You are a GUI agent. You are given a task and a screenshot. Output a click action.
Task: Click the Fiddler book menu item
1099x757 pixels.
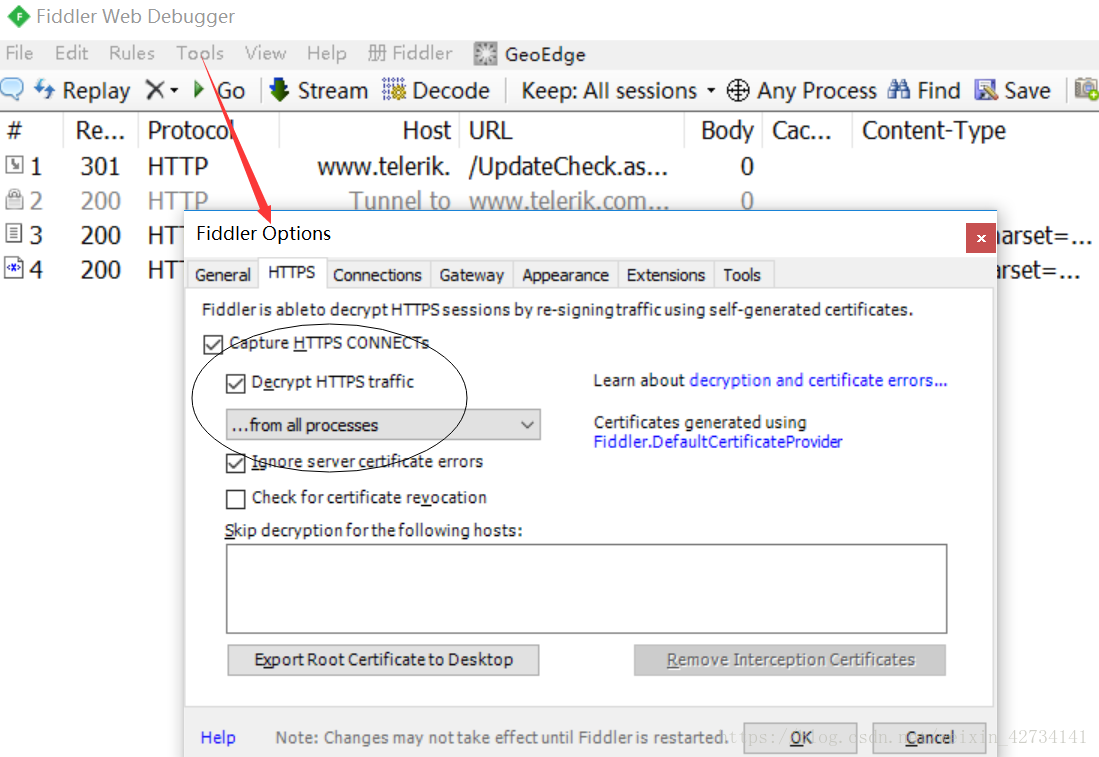pyautogui.click(x=410, y=53)
